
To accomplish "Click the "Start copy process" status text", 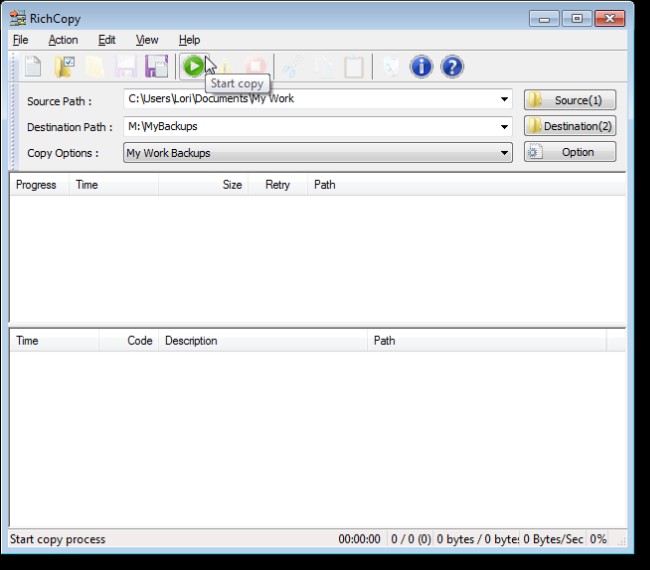I will 58,539.
